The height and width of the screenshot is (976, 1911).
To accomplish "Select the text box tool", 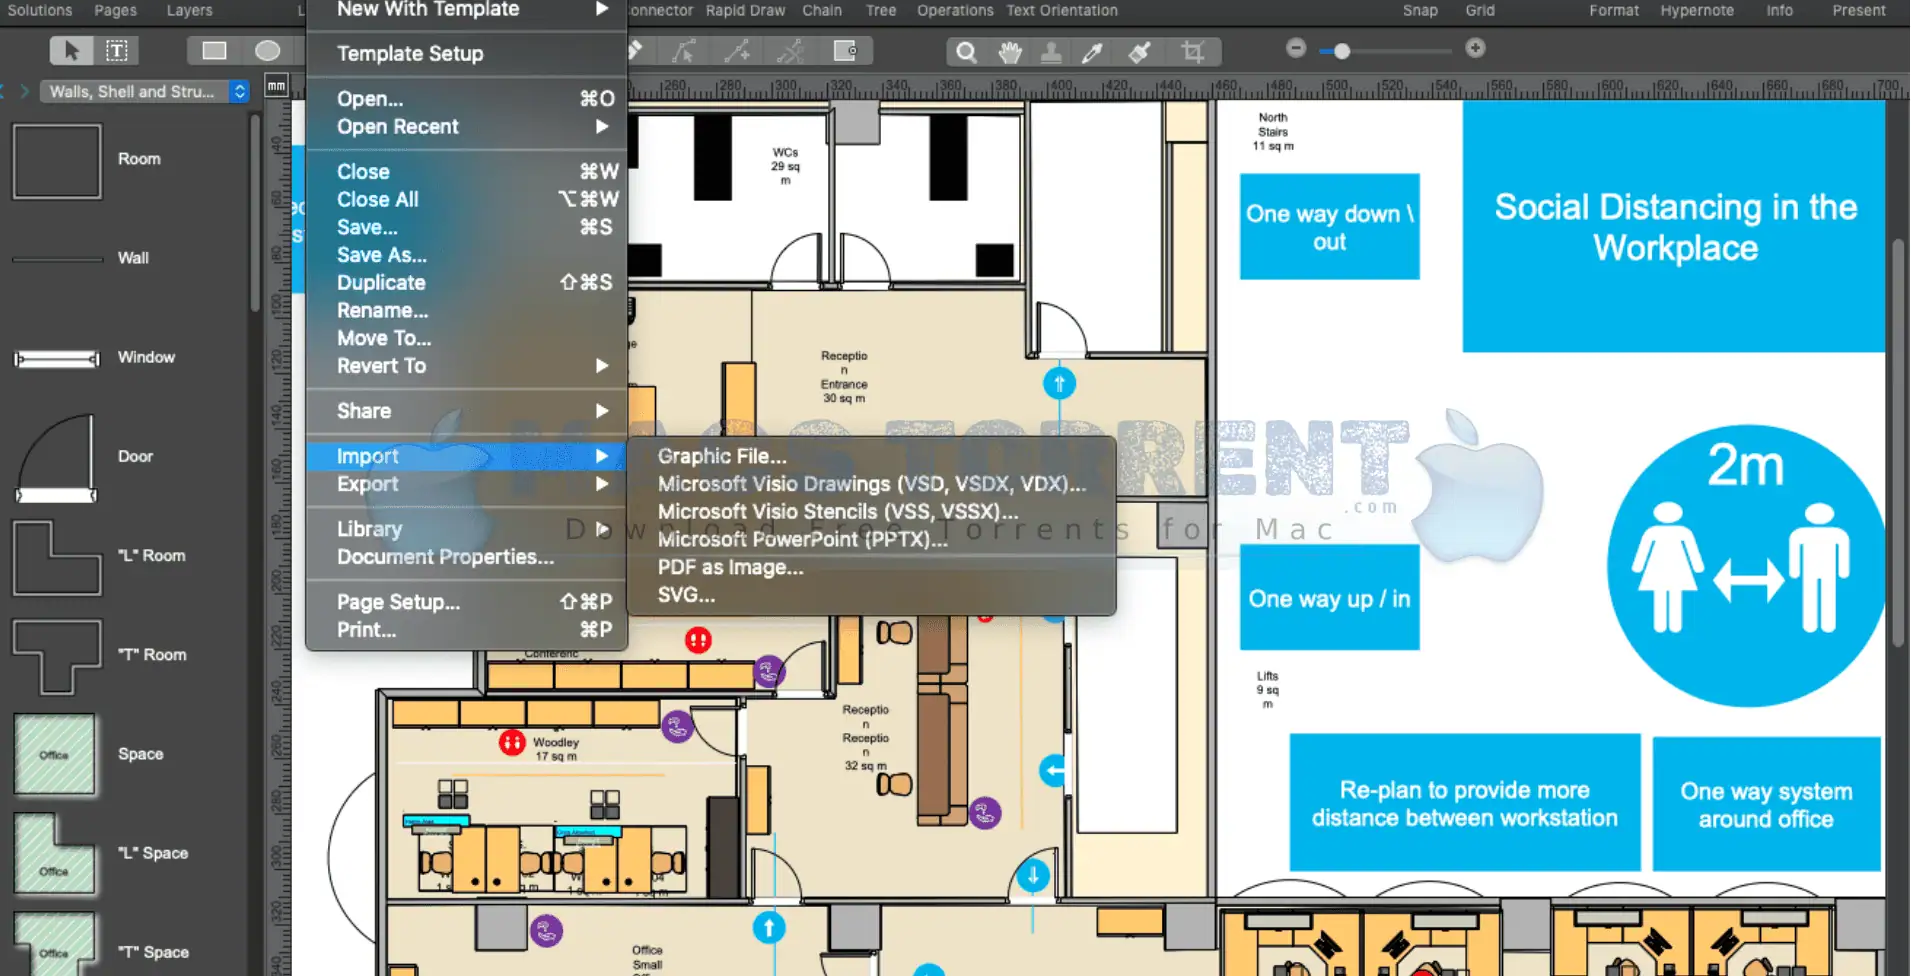I will pyautogui.click(x=117, y=50).
